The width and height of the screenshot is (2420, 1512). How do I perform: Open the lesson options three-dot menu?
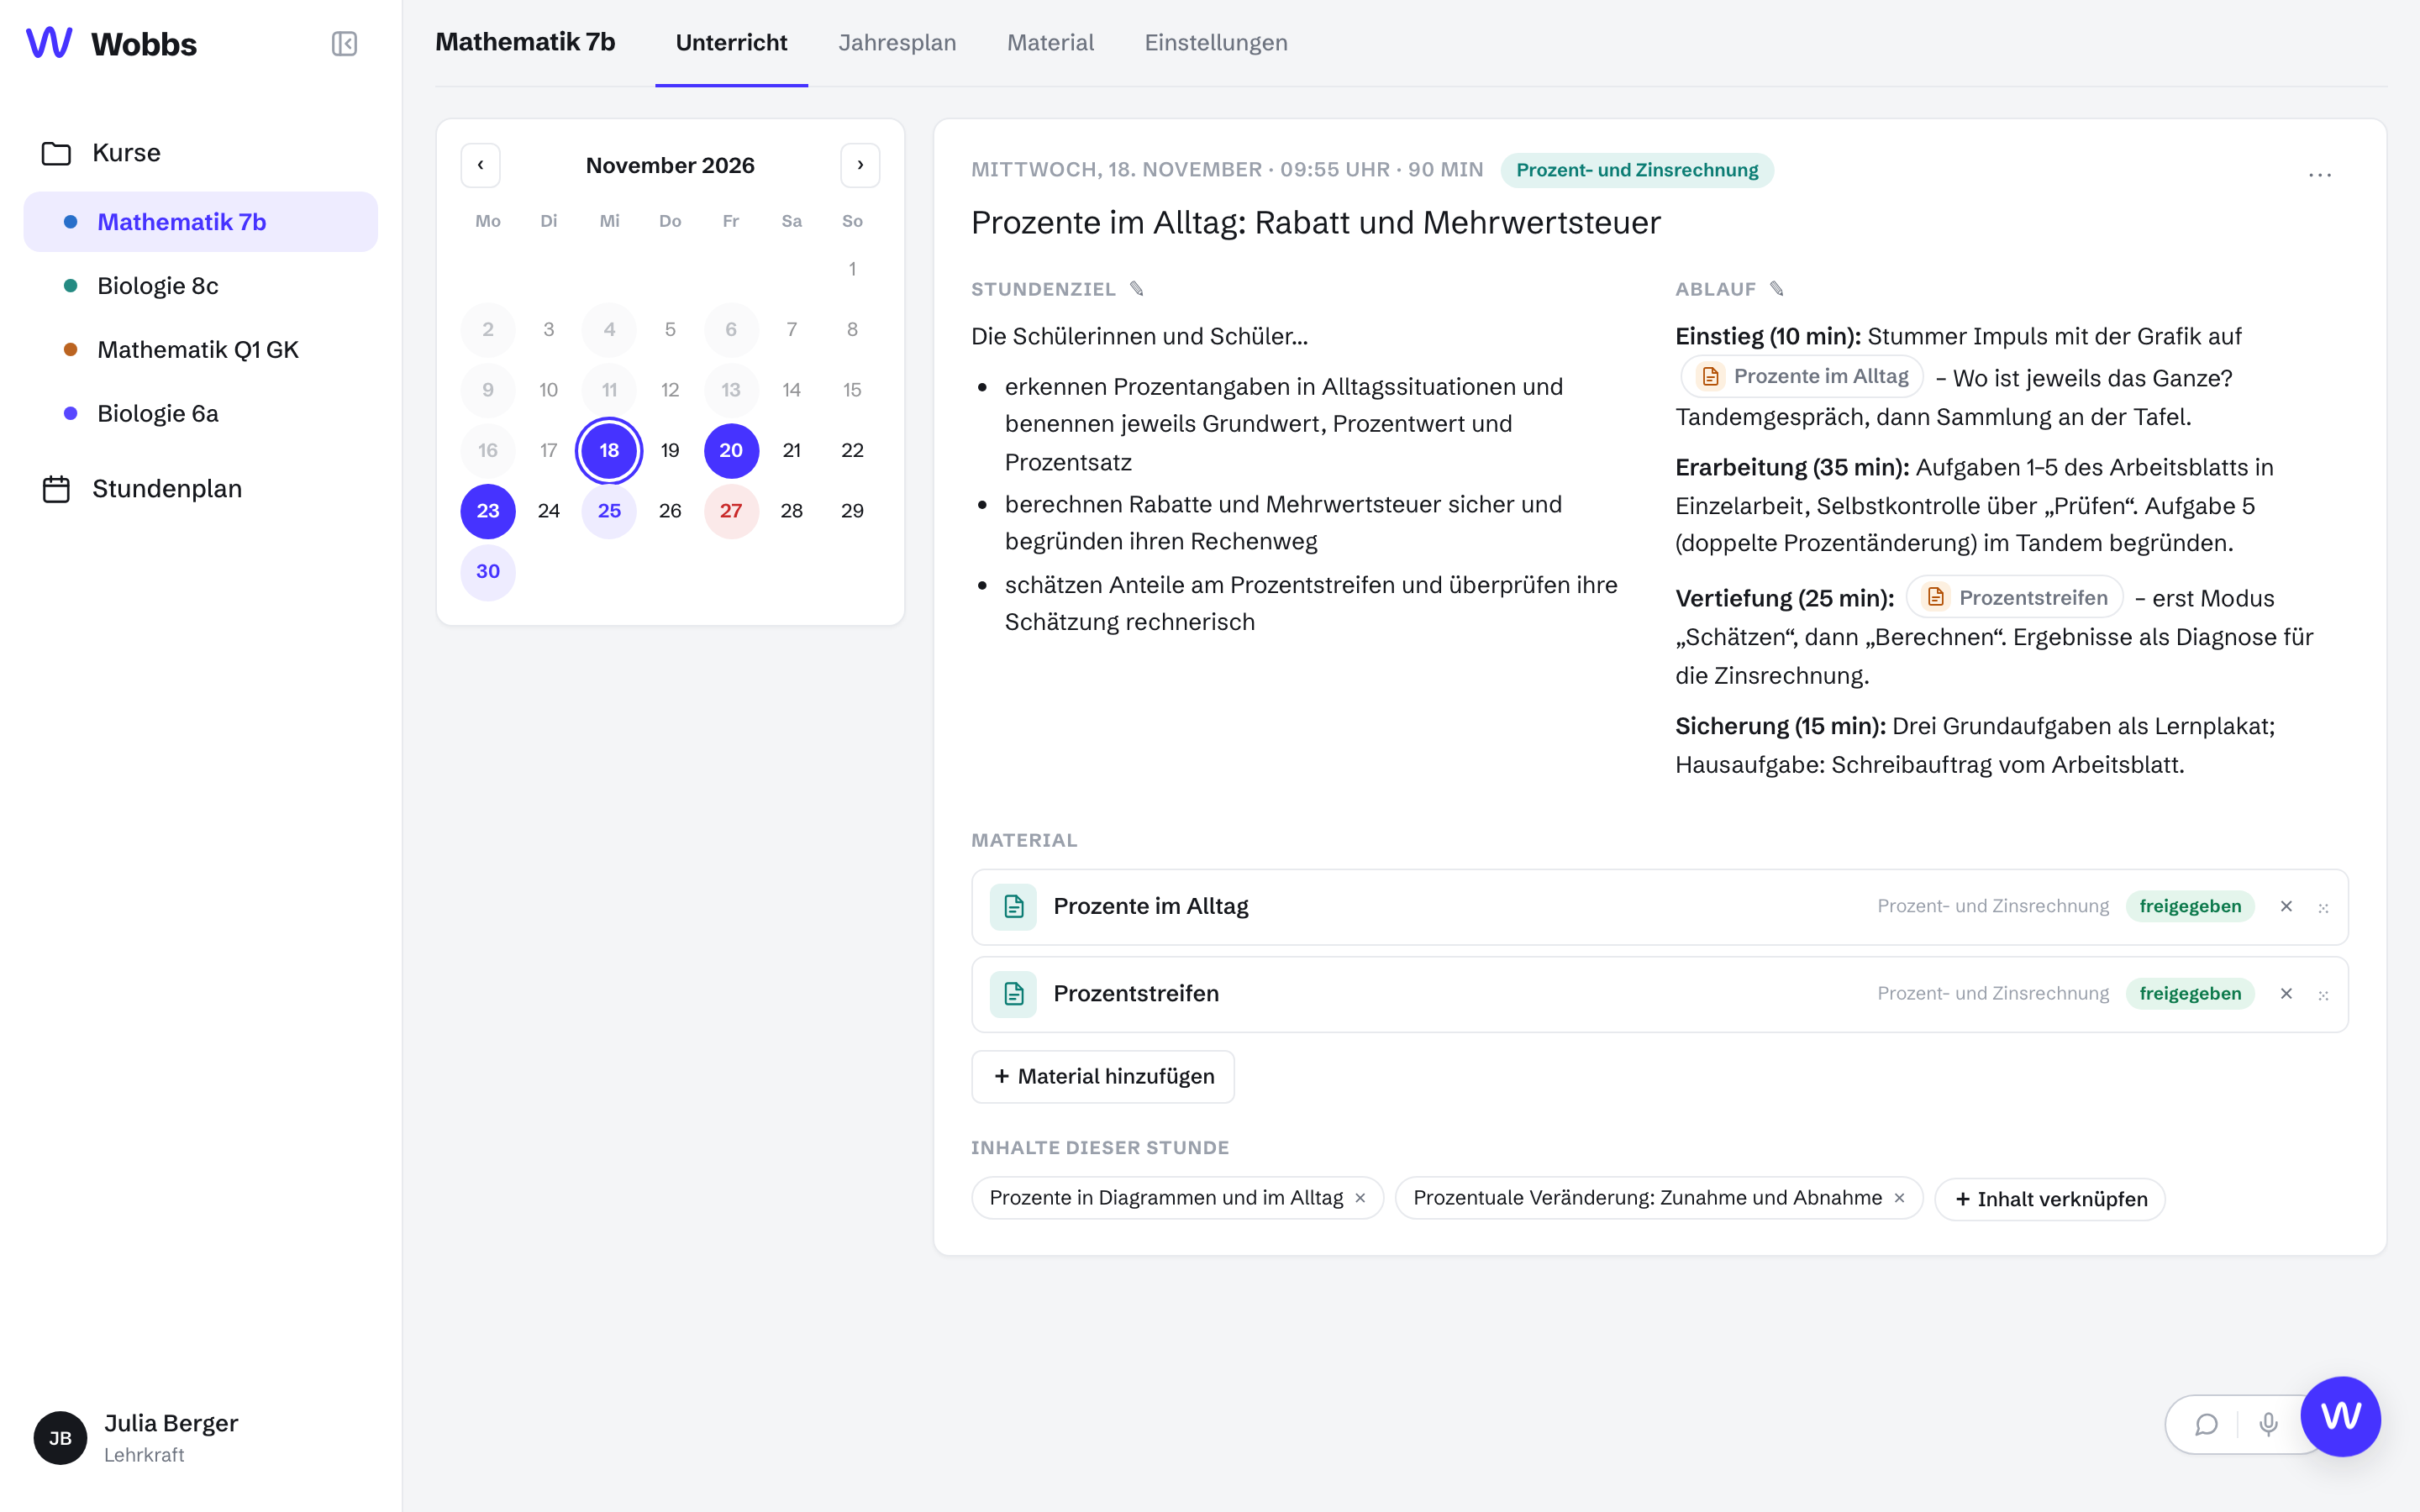2320,173
